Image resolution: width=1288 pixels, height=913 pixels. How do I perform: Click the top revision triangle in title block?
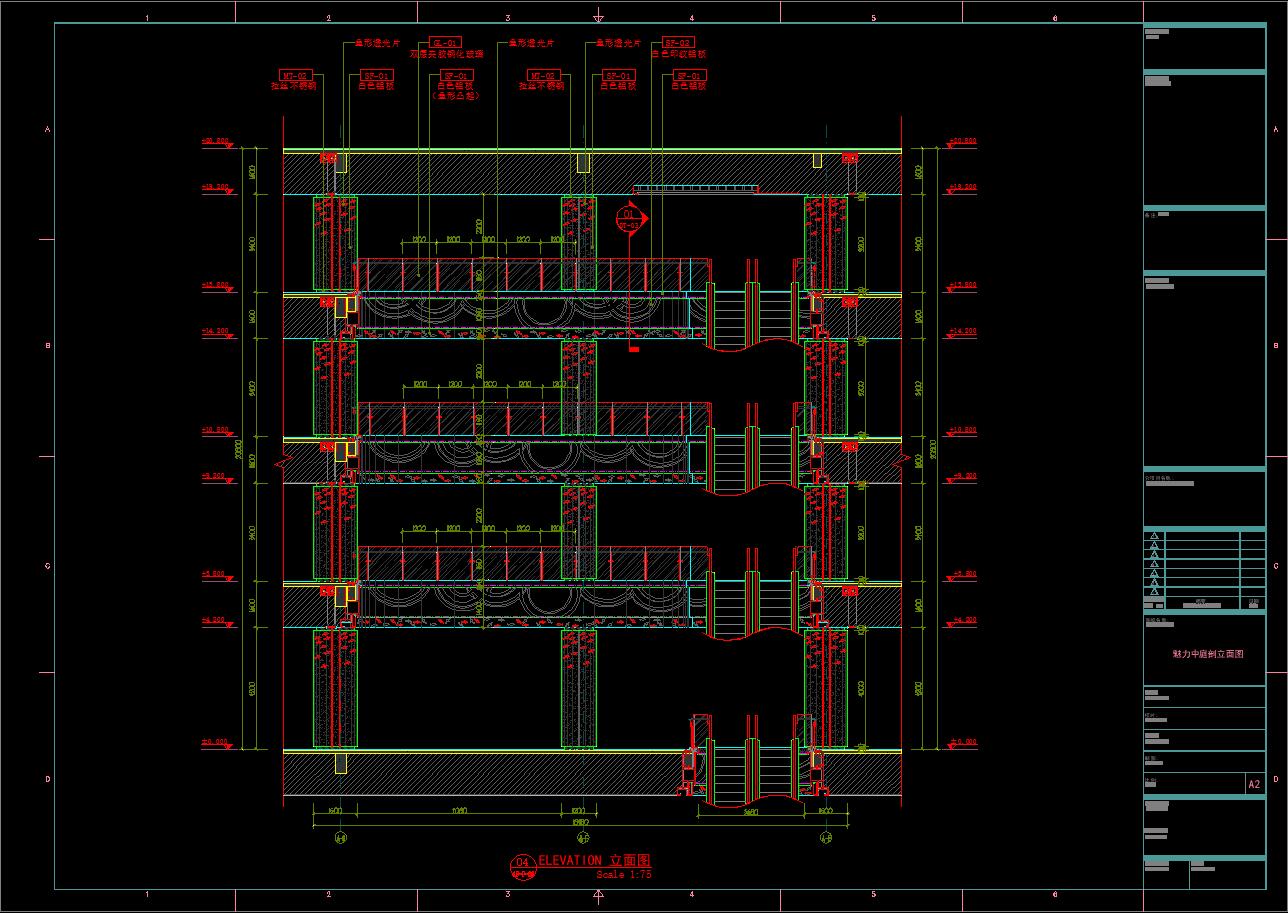1154,537
